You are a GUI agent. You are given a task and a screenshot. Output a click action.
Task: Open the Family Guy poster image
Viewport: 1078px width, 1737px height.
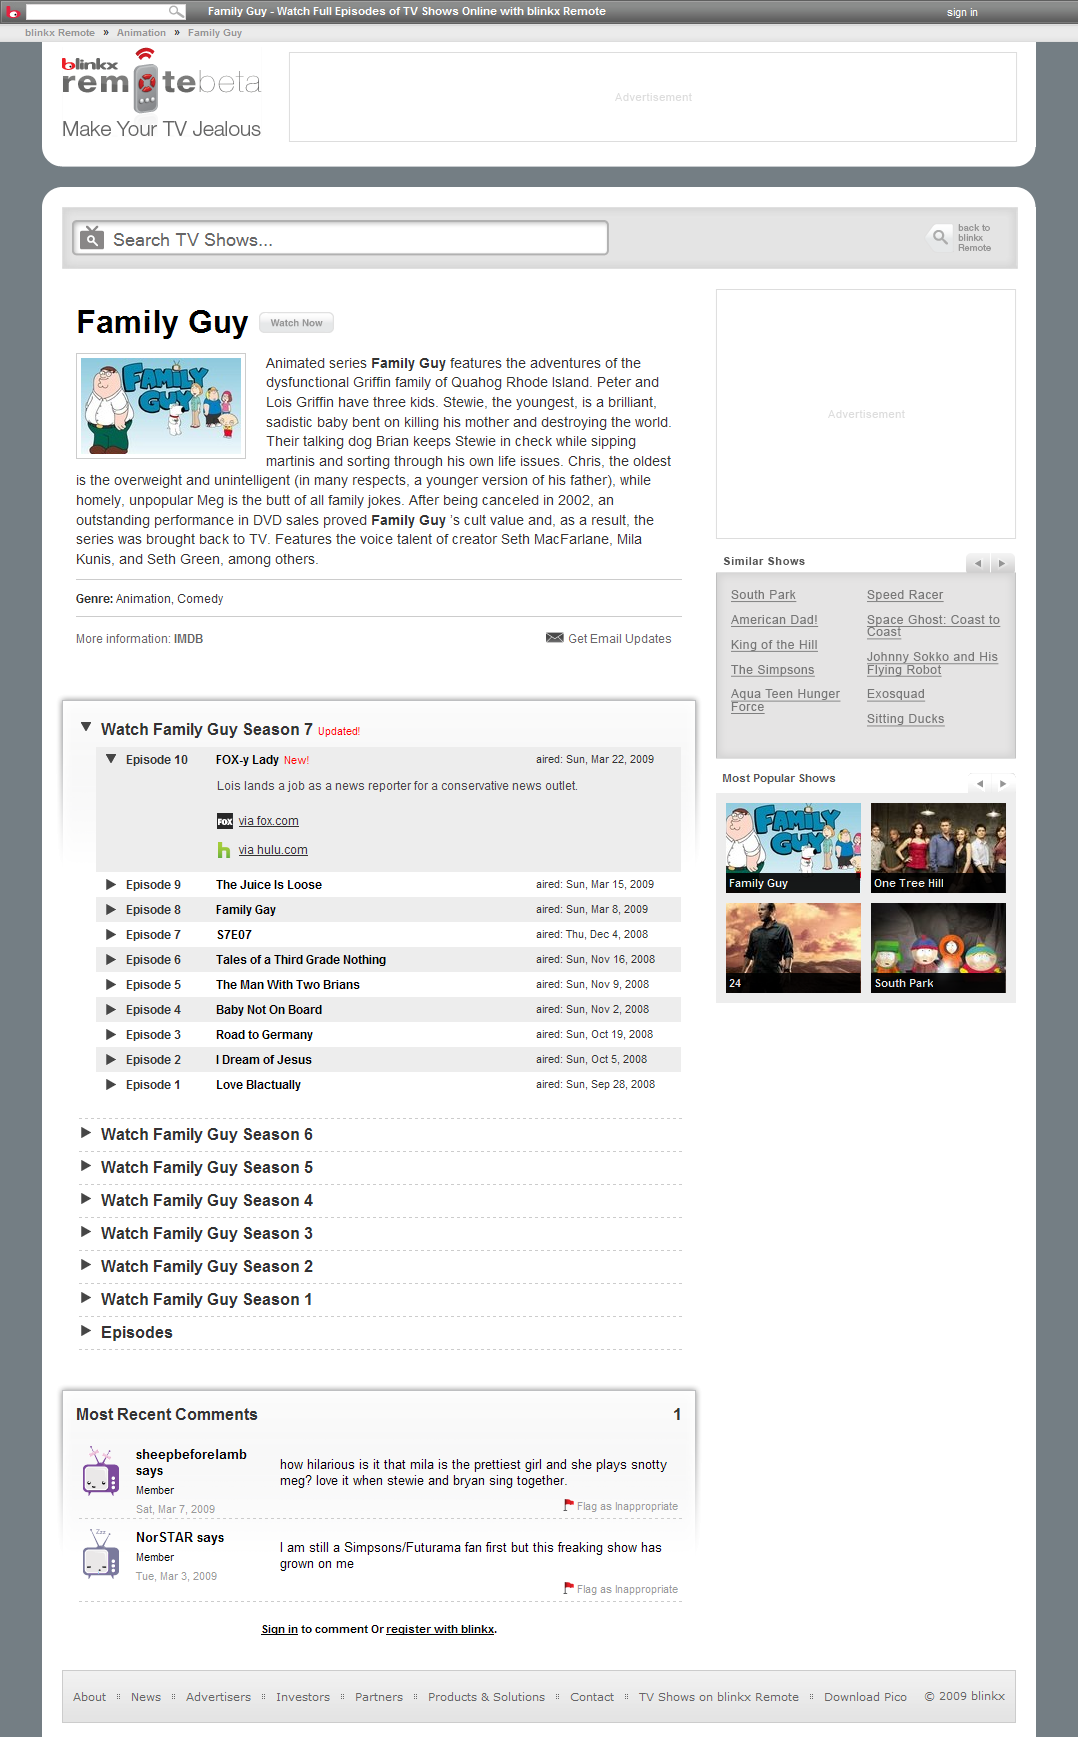pos(161,406)
